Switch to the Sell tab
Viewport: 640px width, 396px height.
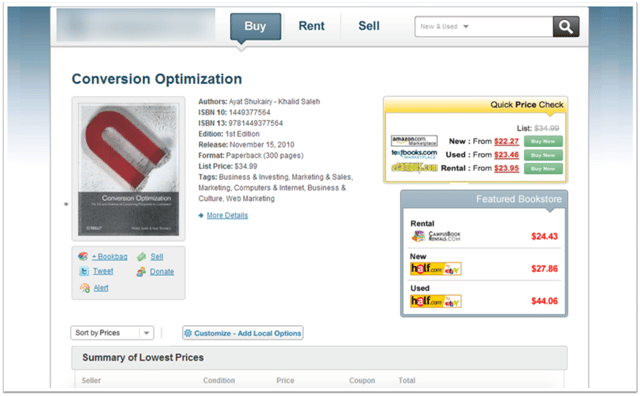pos(369,26)
